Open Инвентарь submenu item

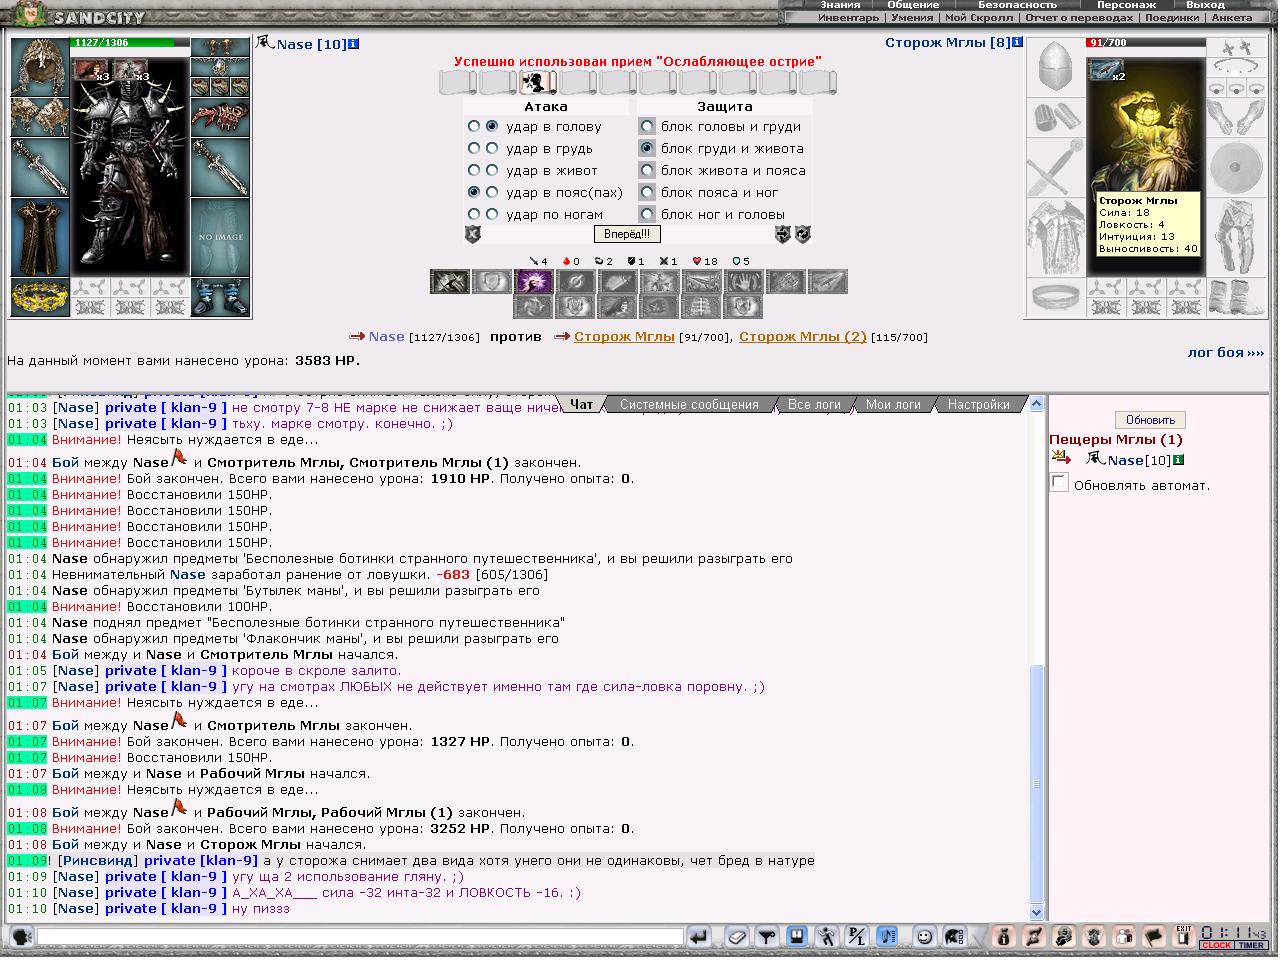tap(848, 18)
